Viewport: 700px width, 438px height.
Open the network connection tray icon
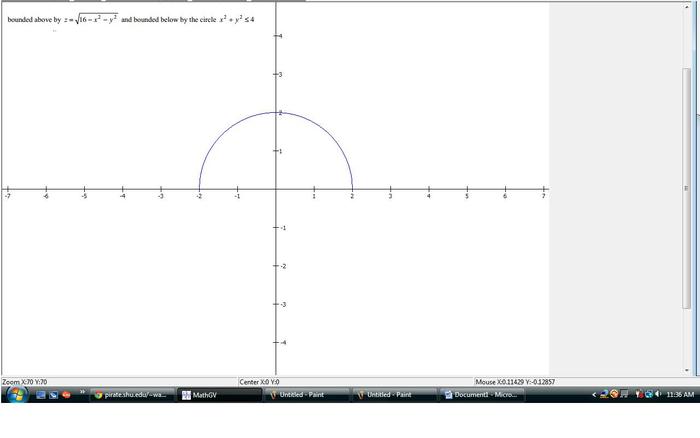[x=604, y=394]
